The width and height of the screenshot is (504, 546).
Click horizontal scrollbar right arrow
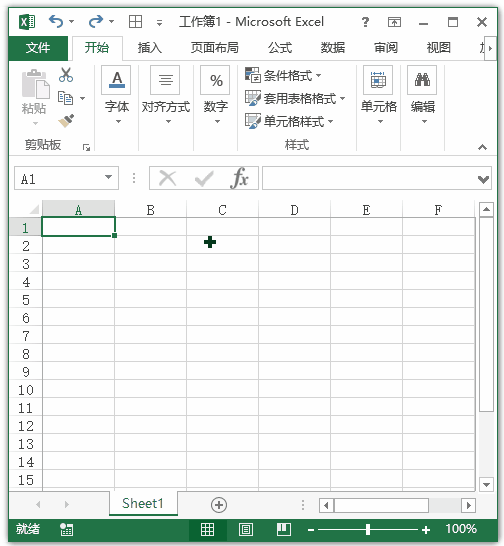(468, 505)
